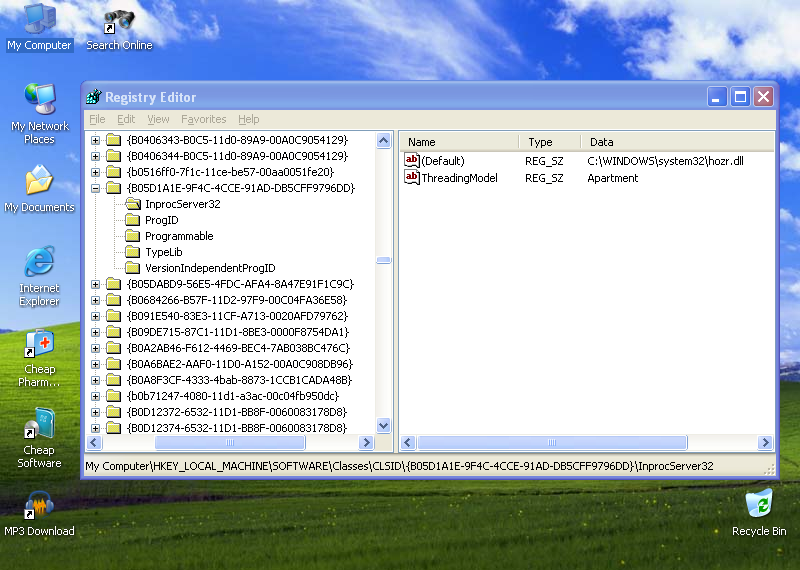
Task: Open the Help menu
Action: (248, 119)
